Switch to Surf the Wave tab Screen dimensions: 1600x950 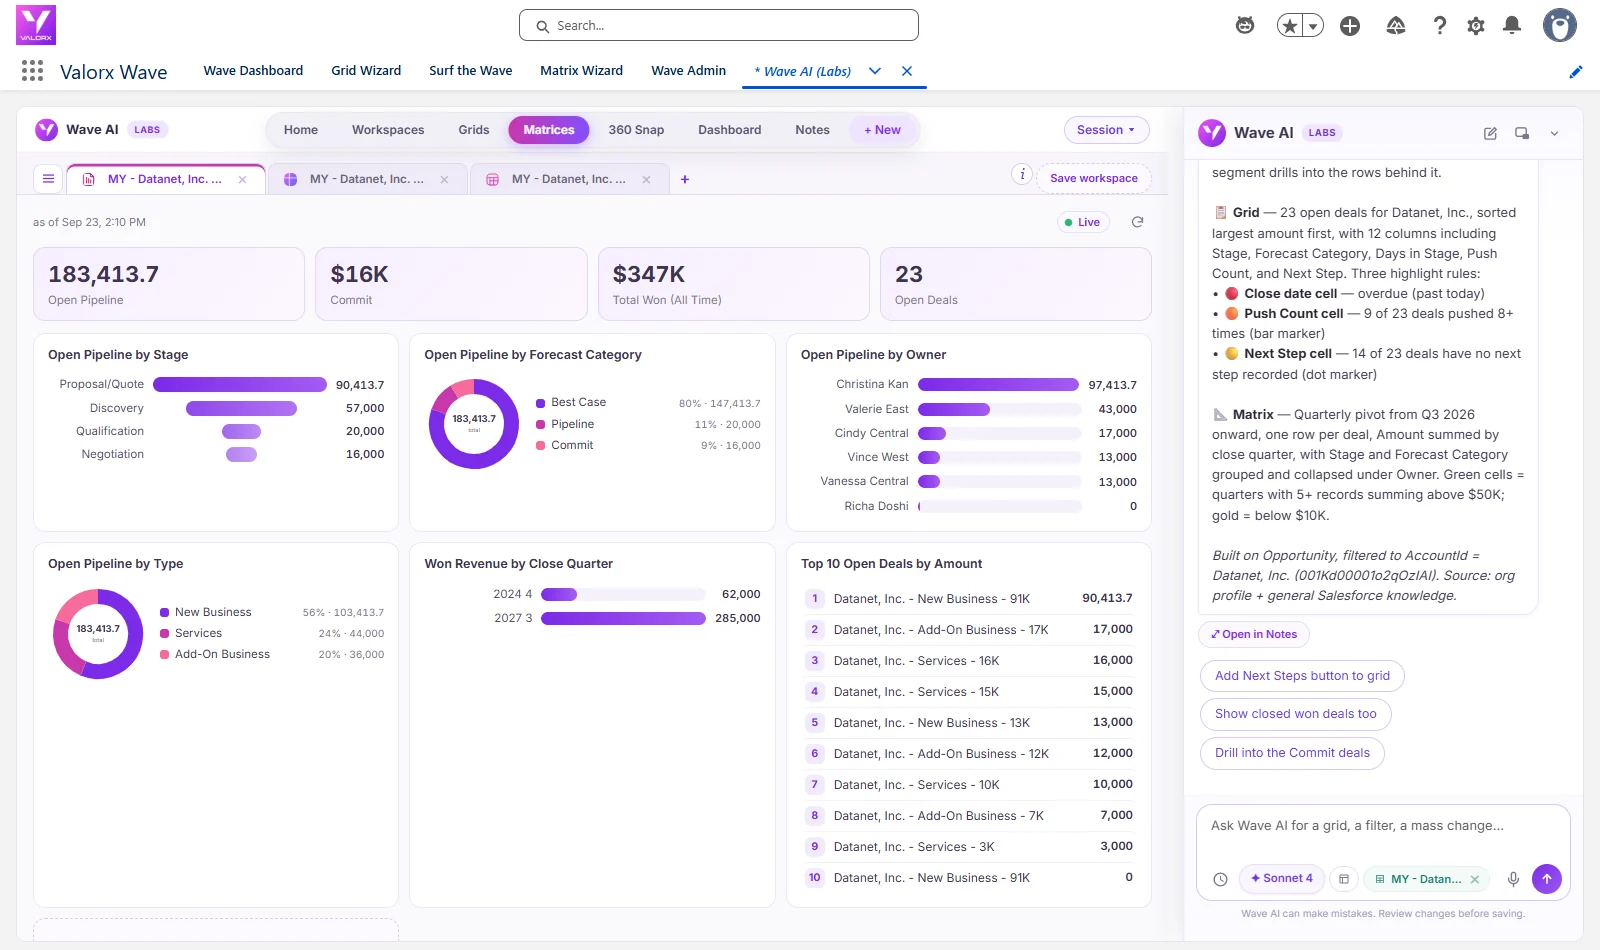tap(470, 71)
